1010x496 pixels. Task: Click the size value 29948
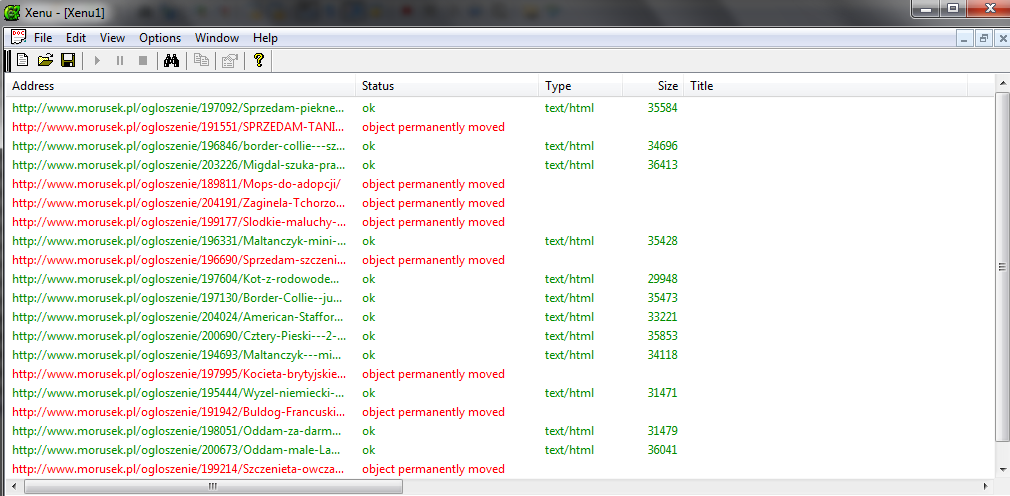point(662,279)
